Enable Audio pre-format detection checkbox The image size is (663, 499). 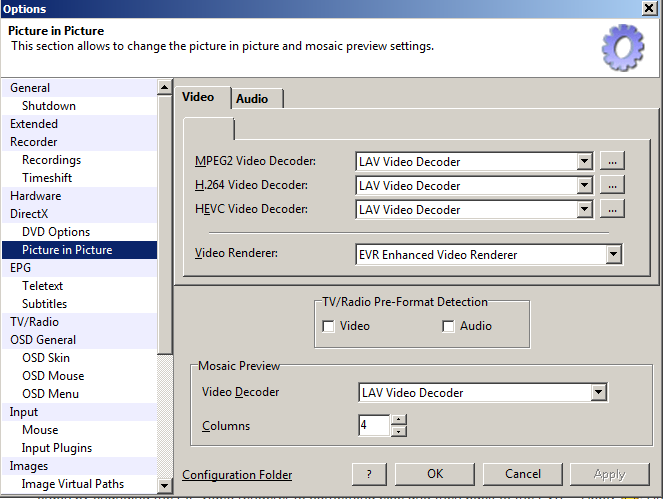pos(448,326)
